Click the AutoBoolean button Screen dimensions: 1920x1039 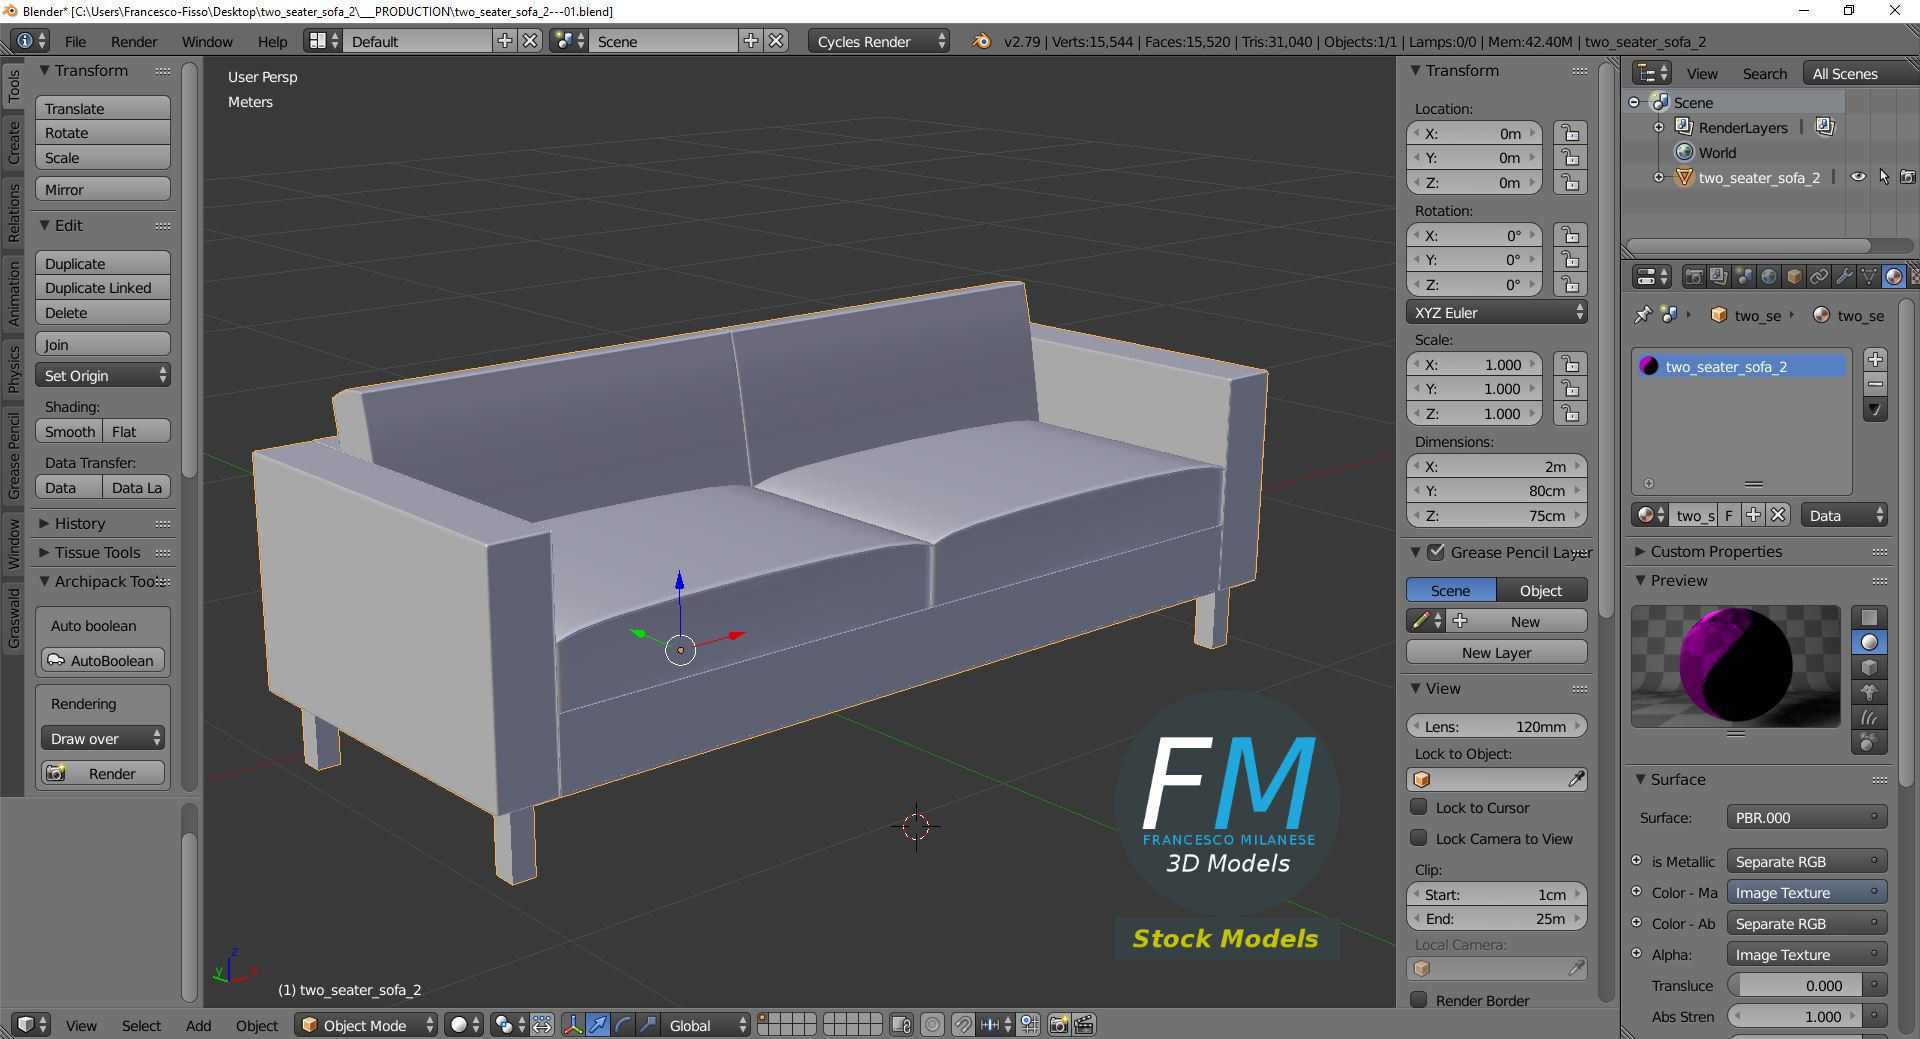[x=103, y=660]
